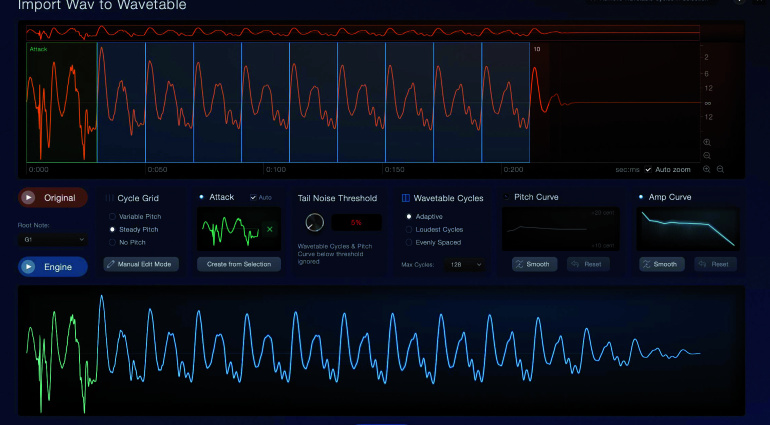Expand the Max Cycles dropdown

click(467, 264)
